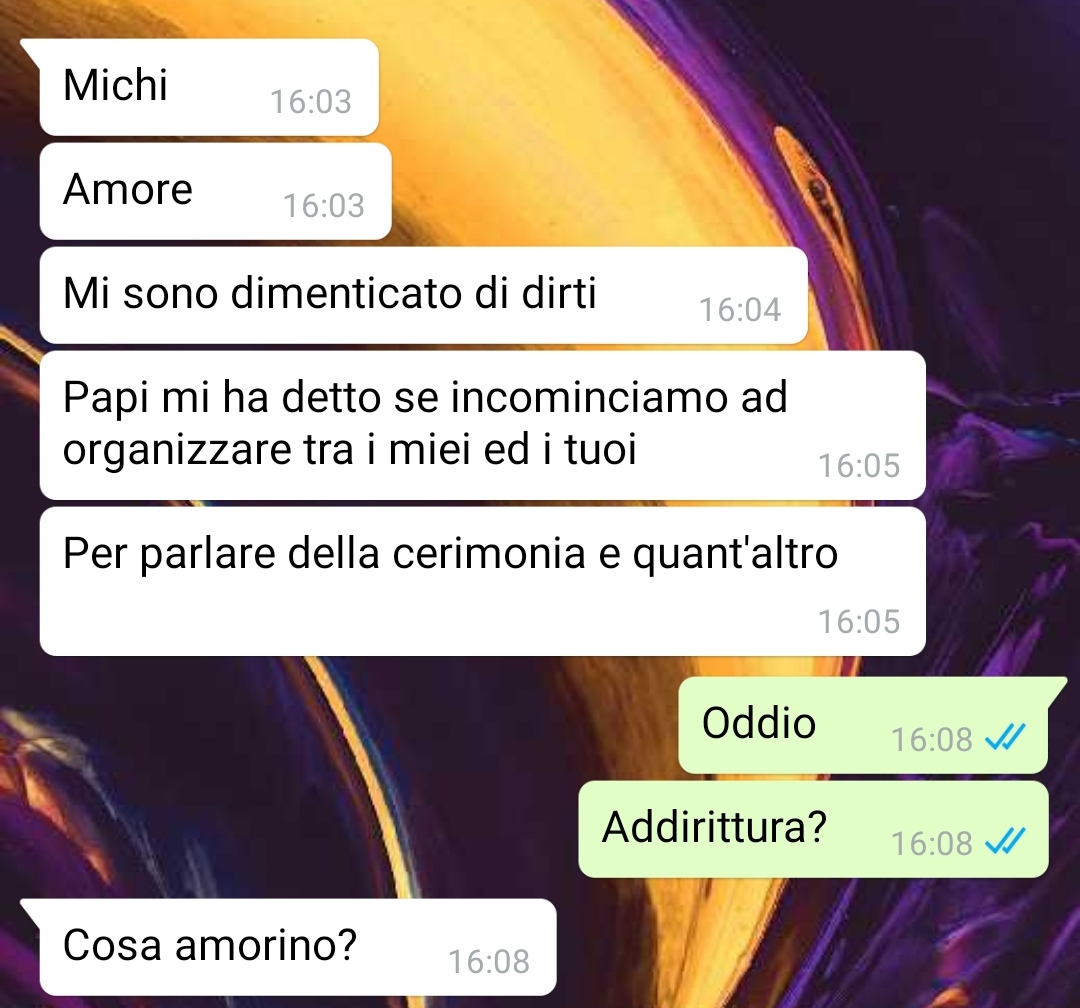Image resolution: width=1080 pixels, height=1008 pixels.
Task: Tap the green Addirittura? sent message
Action: pyautogui.click(x=813, y=829)
